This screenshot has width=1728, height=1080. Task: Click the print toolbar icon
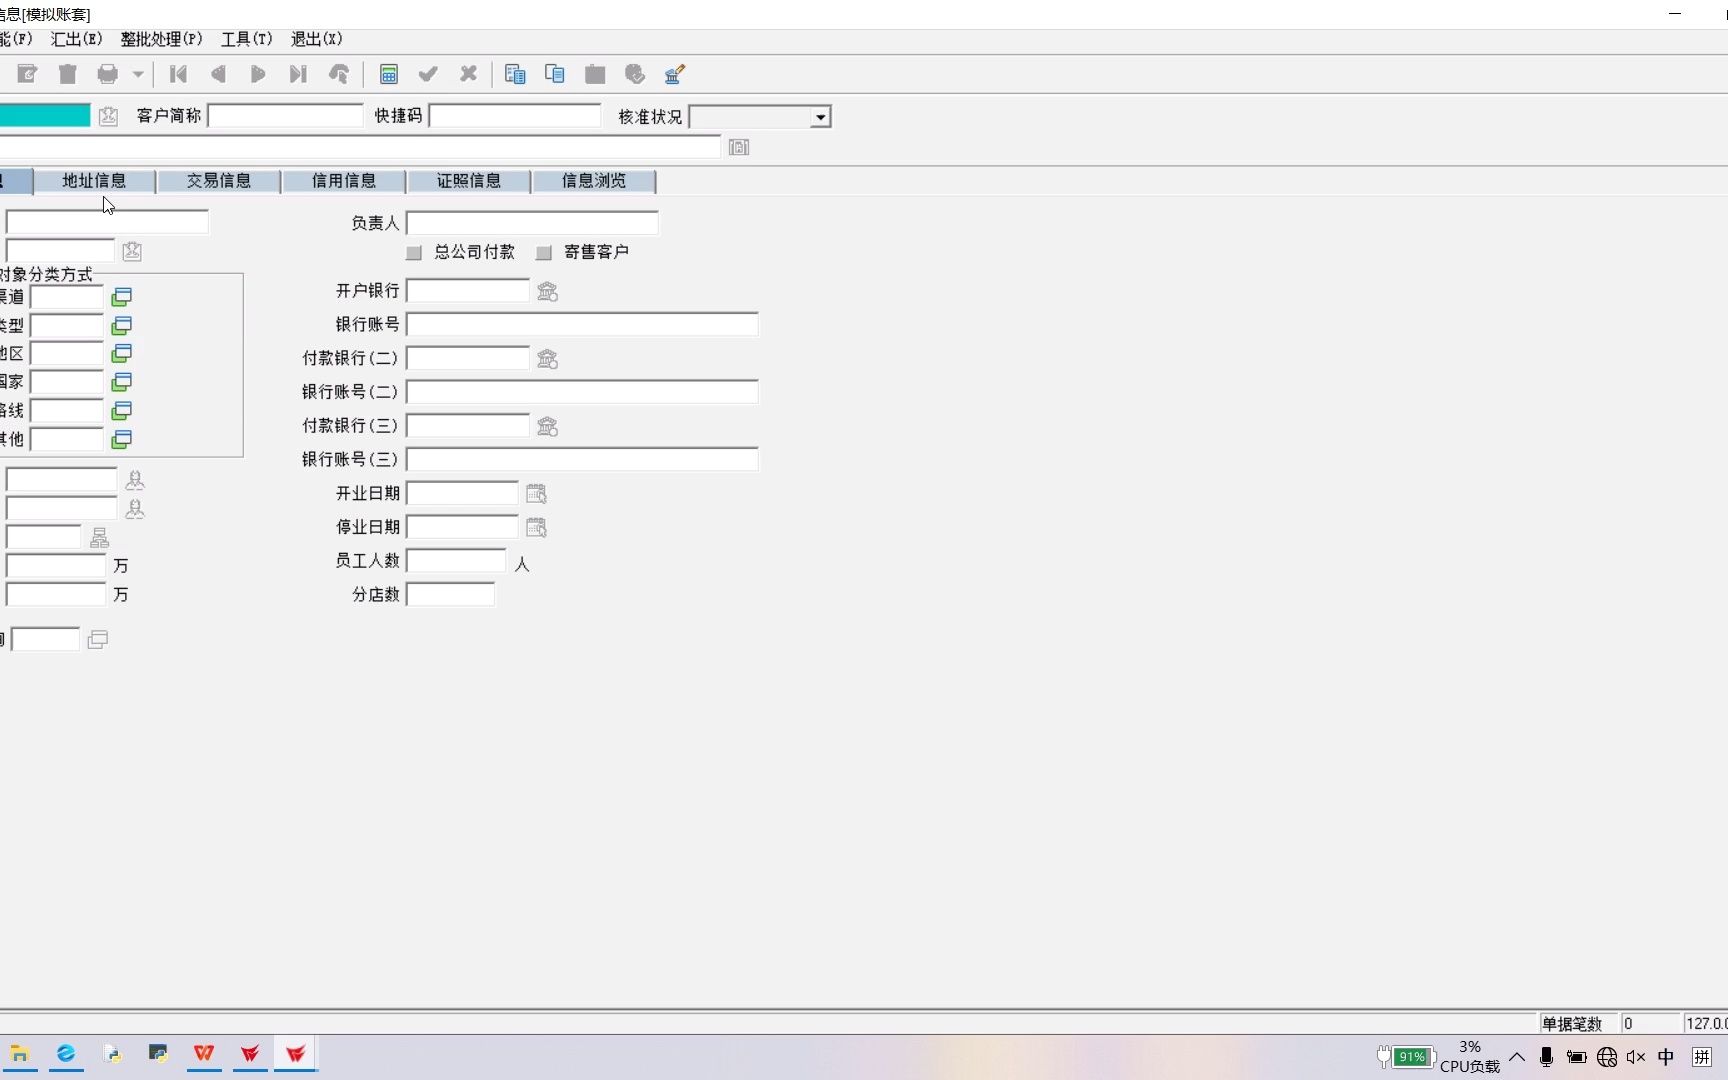(108, 74)
